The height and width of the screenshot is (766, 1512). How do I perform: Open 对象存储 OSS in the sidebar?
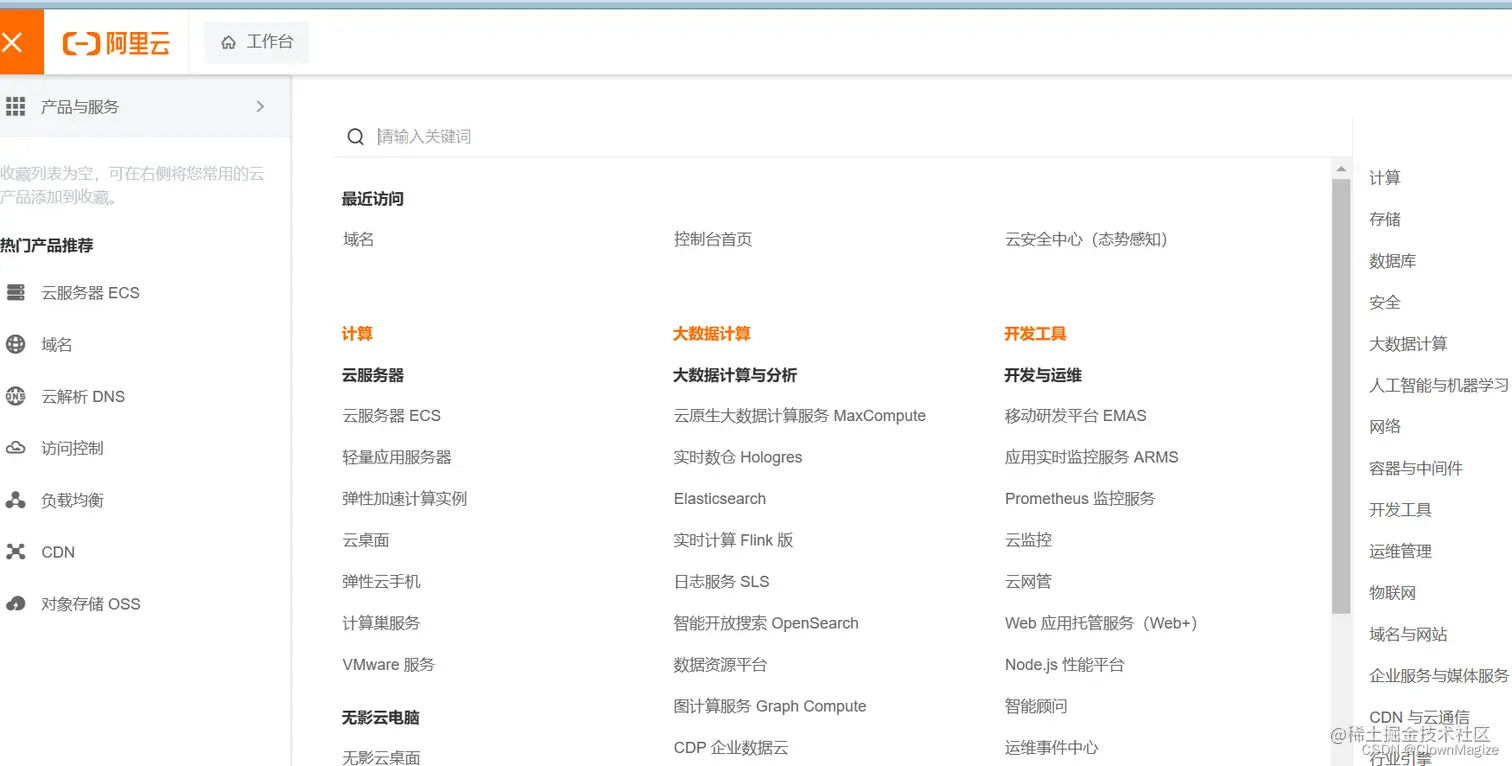pyautogui.click(x=91, y=604)
